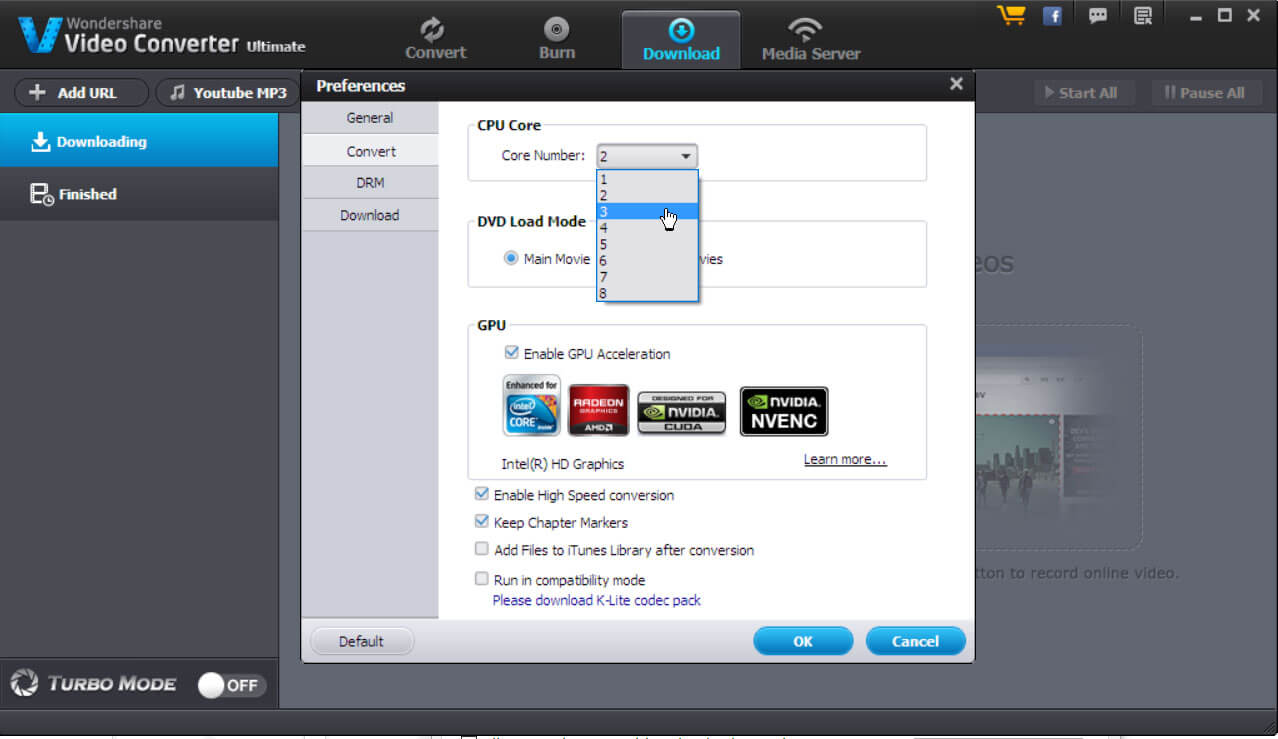Click the Wondershare Video Converter logo
The width and height of the screenshot is (1278, 739).
tap(162, 35)
